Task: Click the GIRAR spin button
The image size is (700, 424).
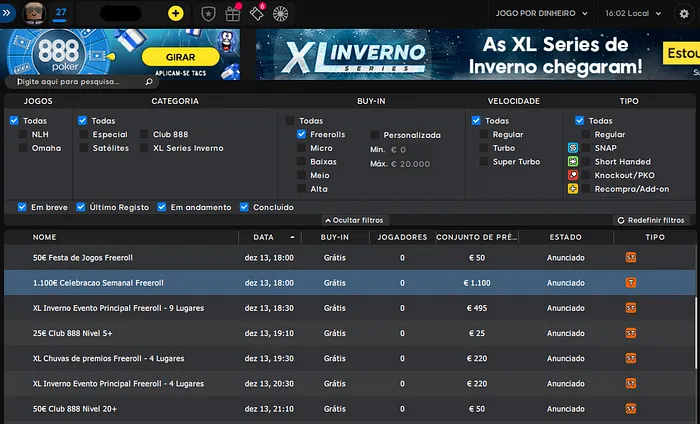Action: 180,57
